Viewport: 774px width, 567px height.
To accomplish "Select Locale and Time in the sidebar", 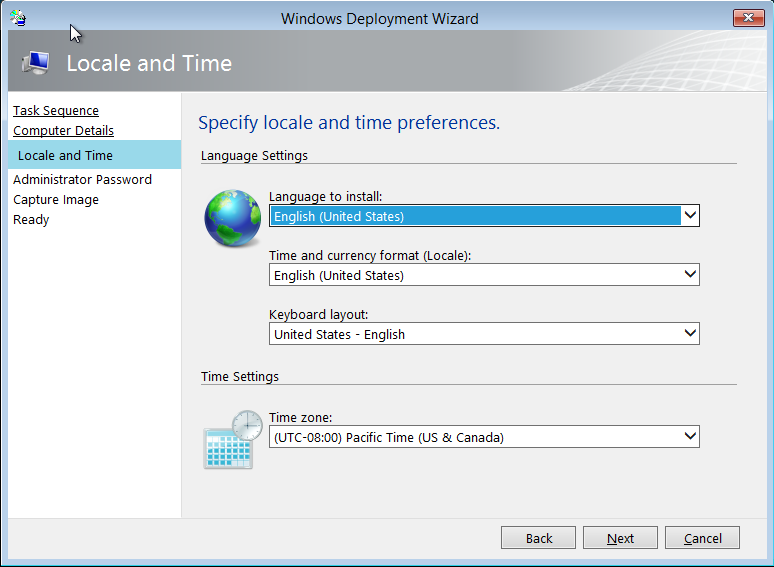I will (94, 155).
